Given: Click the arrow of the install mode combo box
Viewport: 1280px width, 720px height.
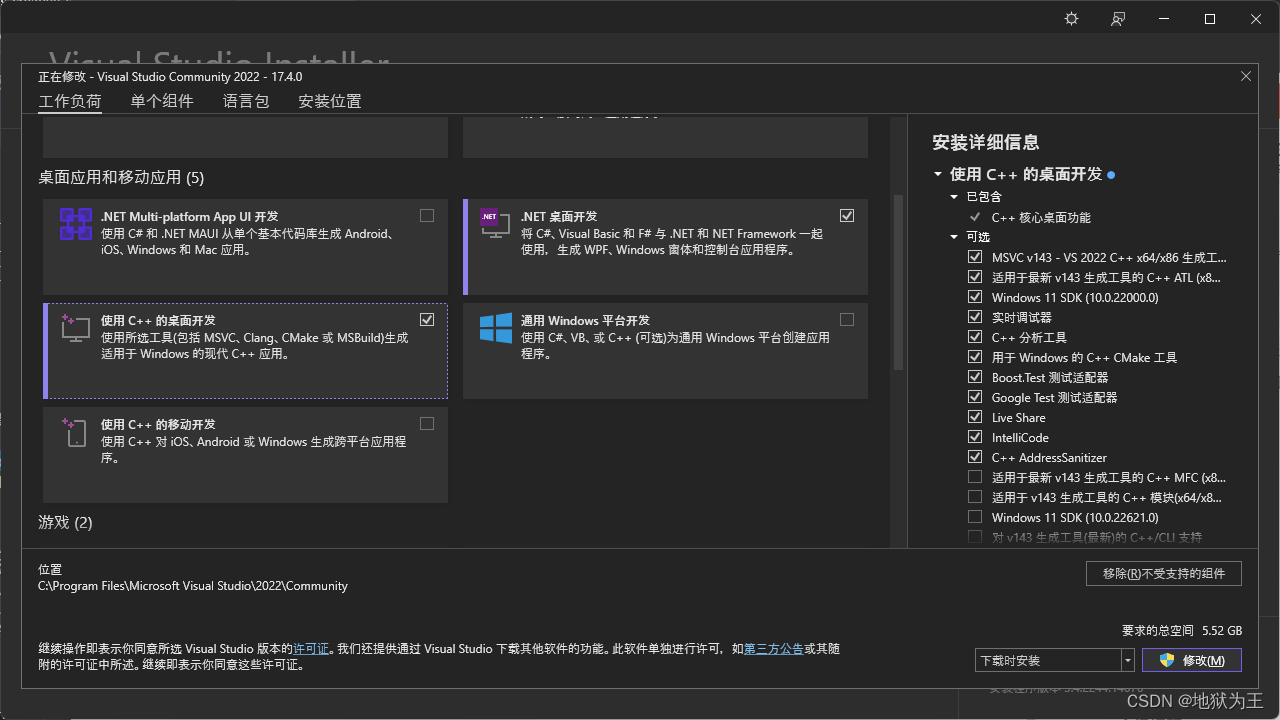Looking at the screenshot, I should tap(1128, 660).
